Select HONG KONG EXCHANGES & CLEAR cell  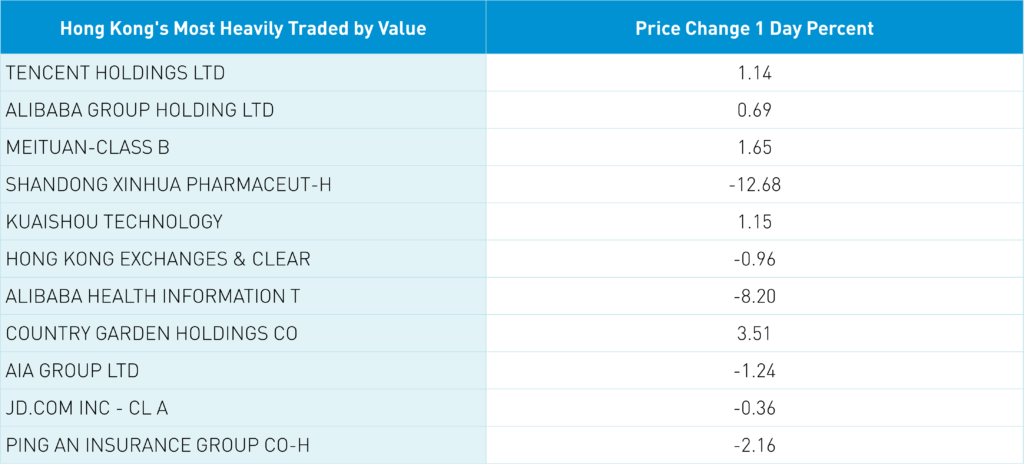(158, 259)
